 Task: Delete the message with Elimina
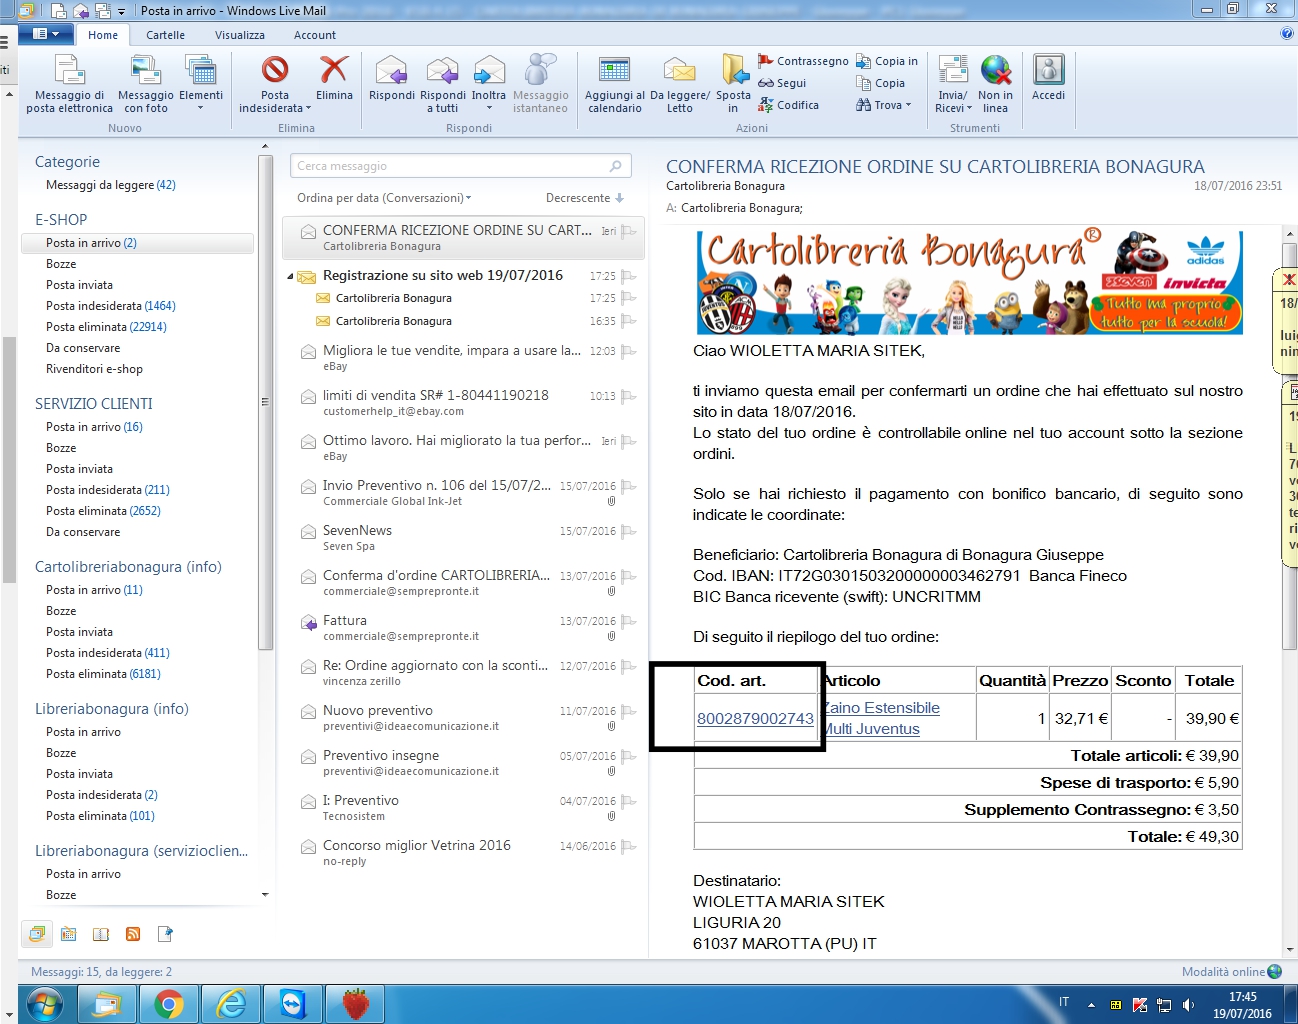pyautogui.click(x=334, y=78)
